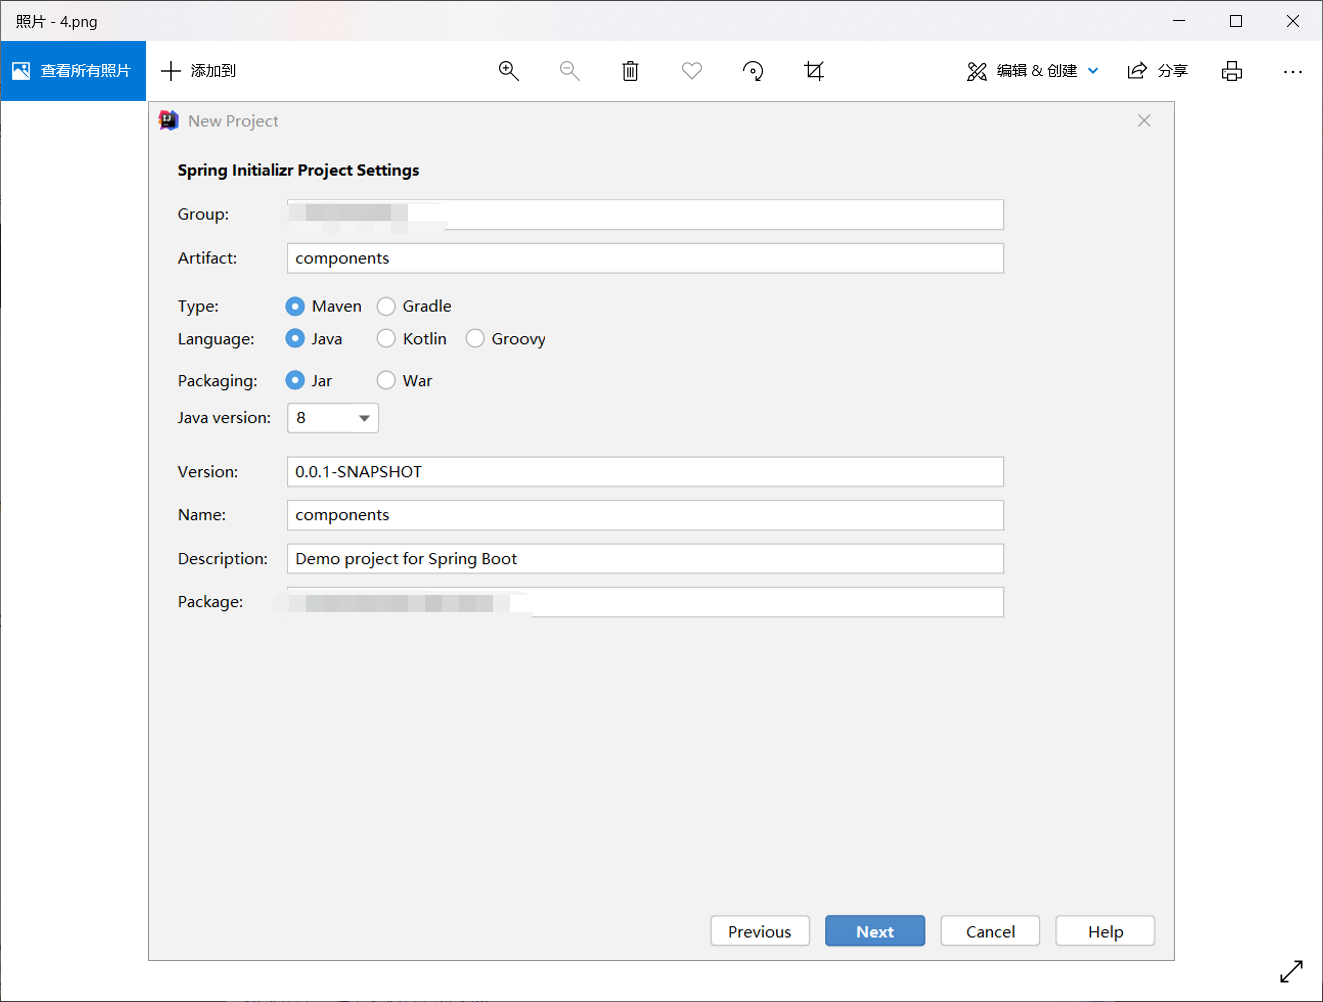Print the photo with the printer icon

pos(1232,71)
